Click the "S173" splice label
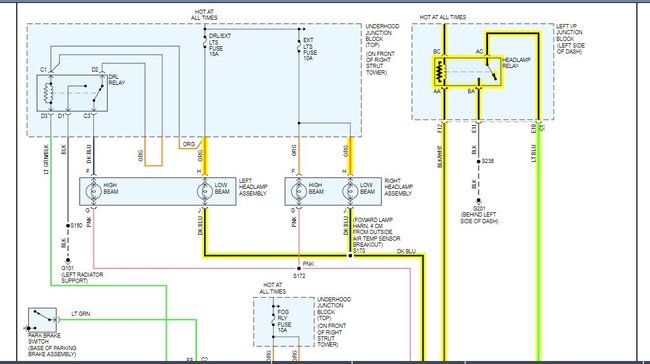The image size is (650, 364). click(x=359, y=251)
